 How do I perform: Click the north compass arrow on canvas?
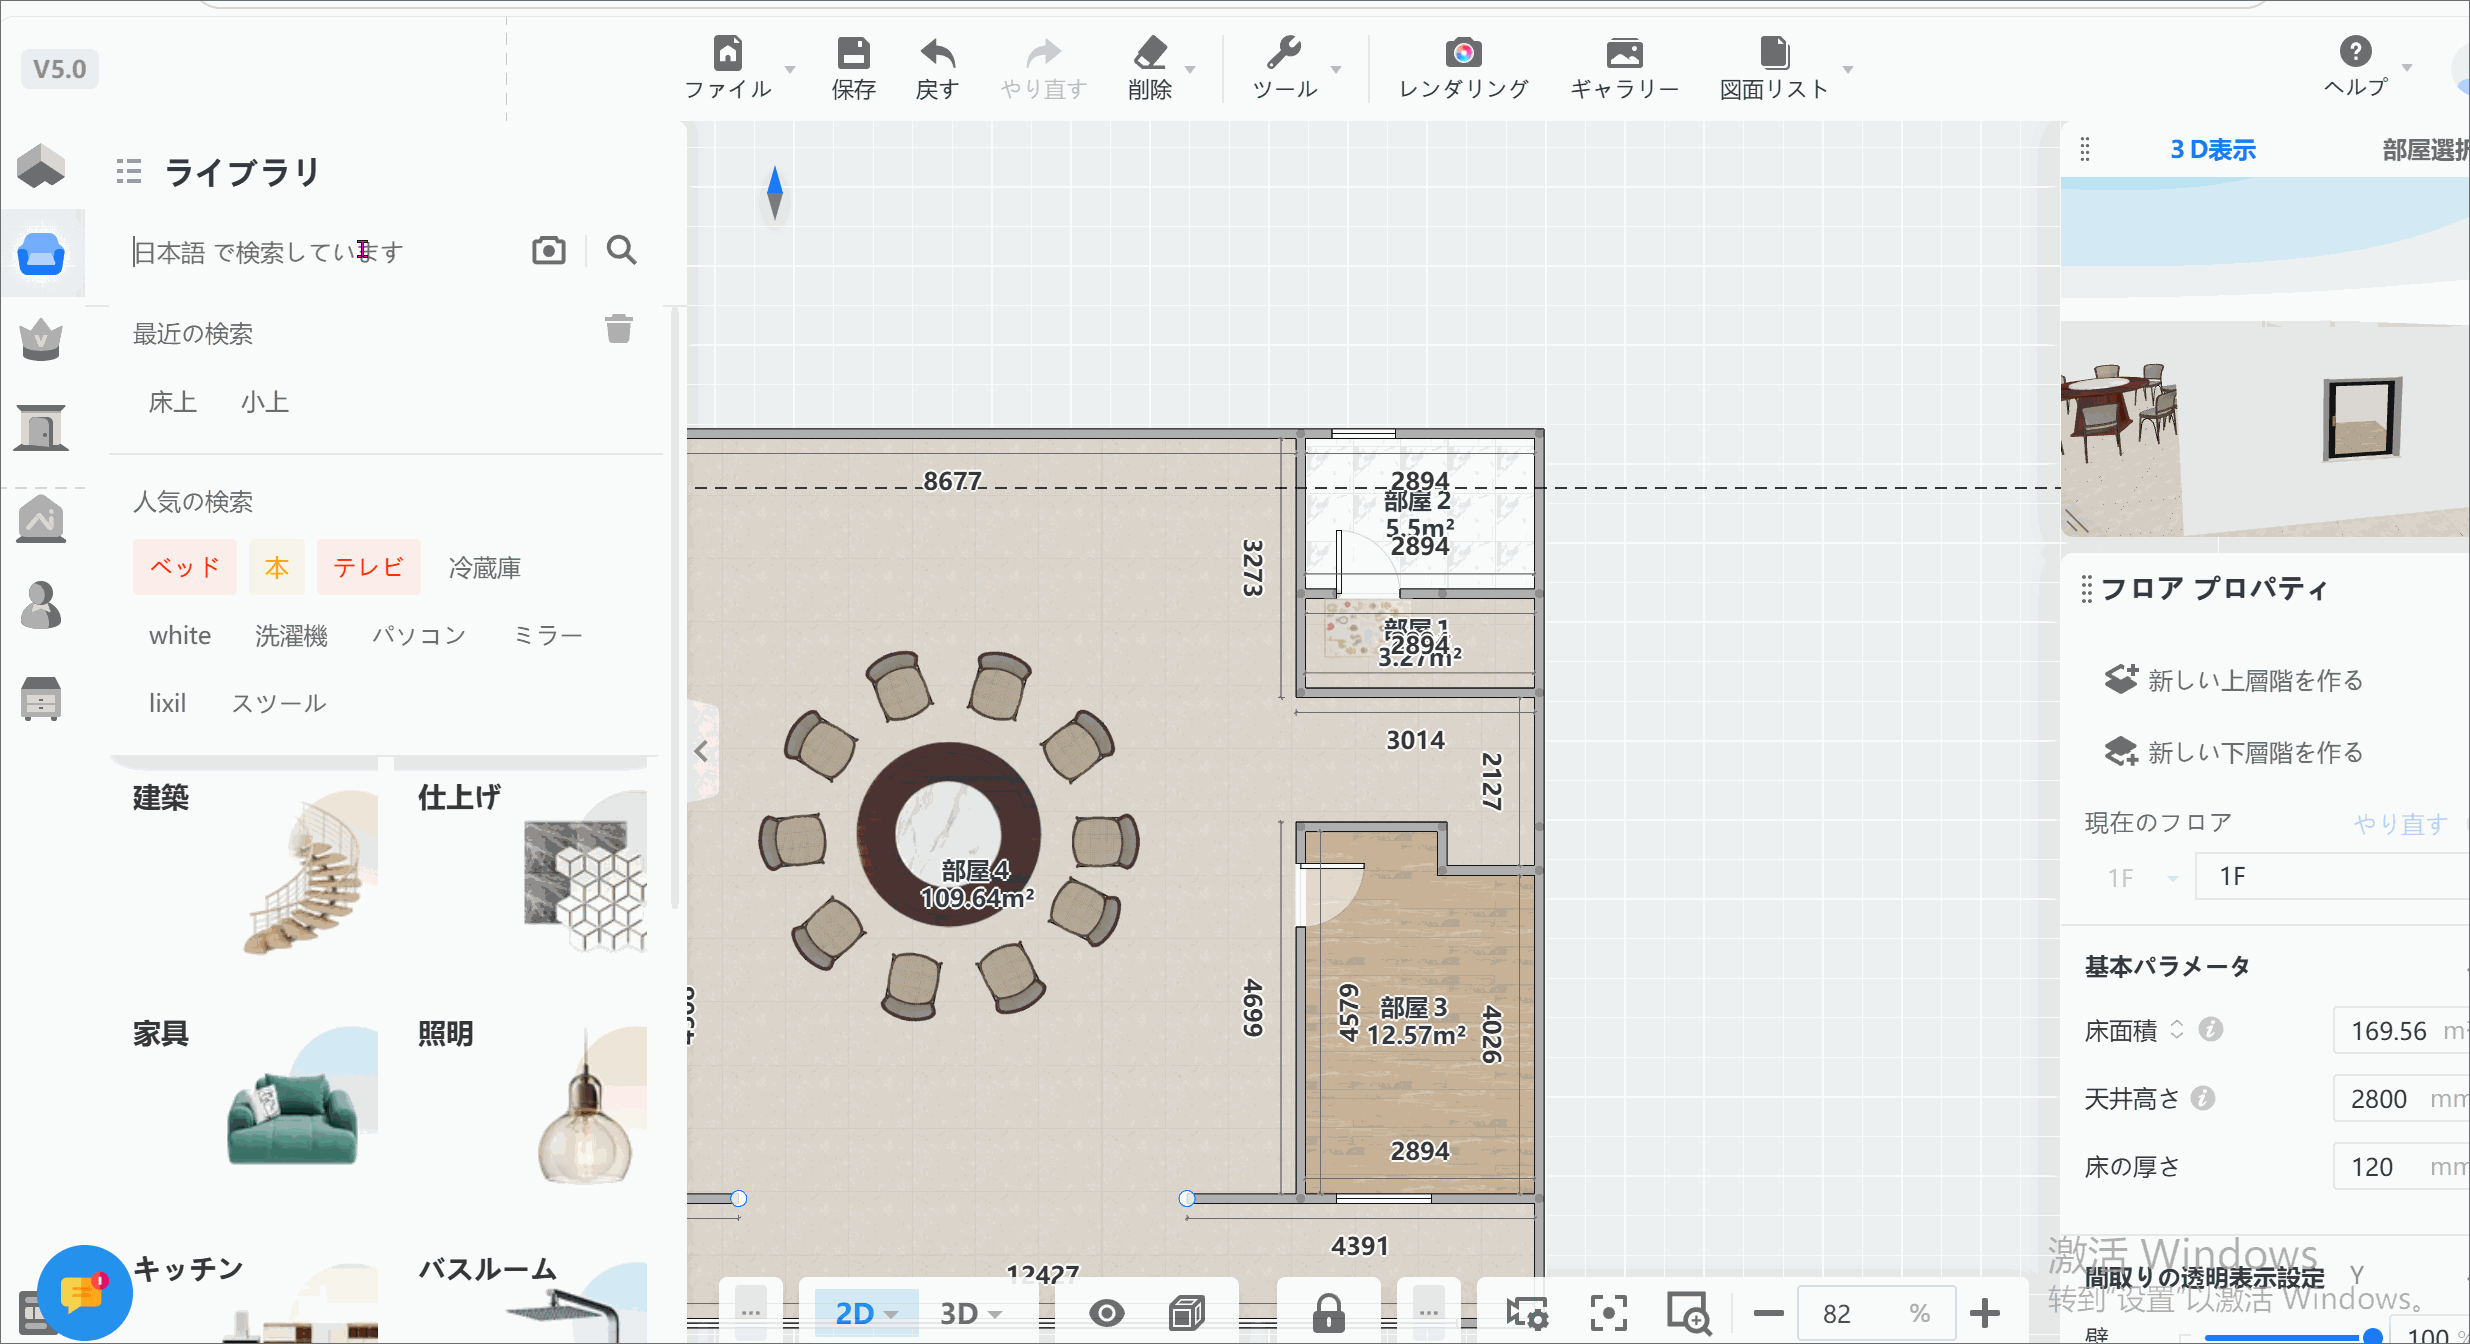tap(775, 193)
